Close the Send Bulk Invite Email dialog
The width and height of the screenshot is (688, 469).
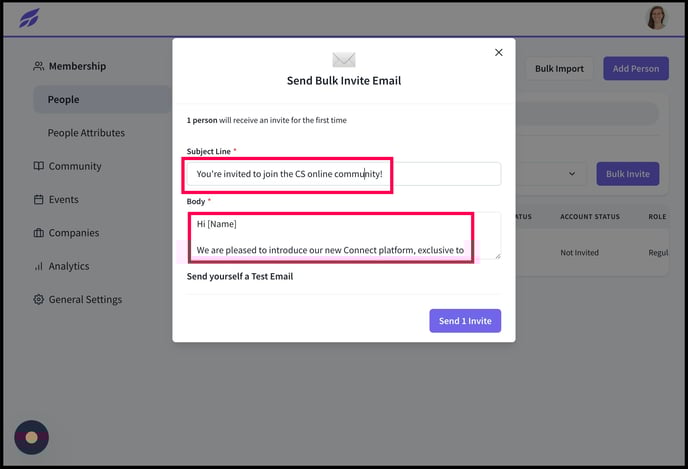tap(498, 53)
